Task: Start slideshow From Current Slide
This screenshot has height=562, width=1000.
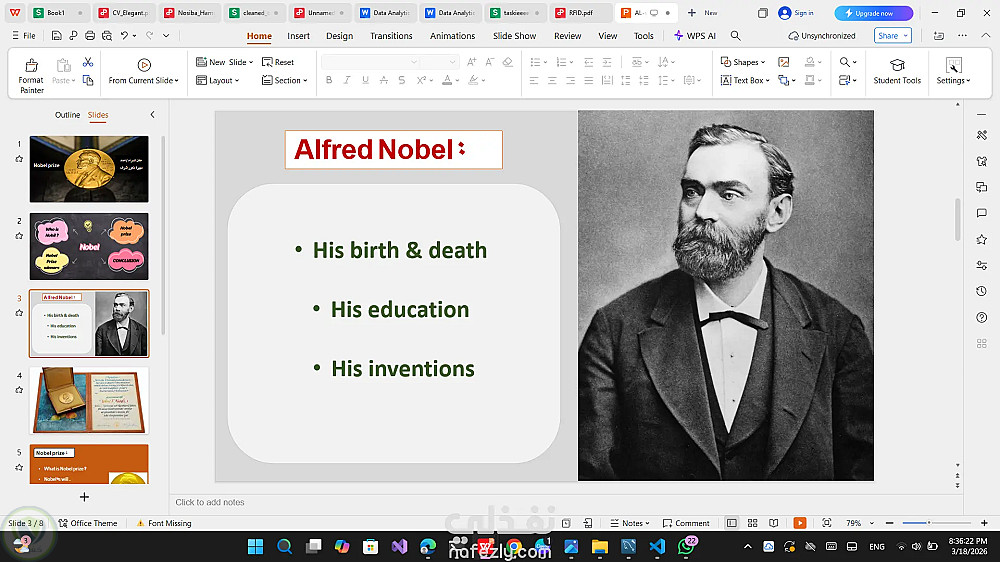Action: point(143,71)
